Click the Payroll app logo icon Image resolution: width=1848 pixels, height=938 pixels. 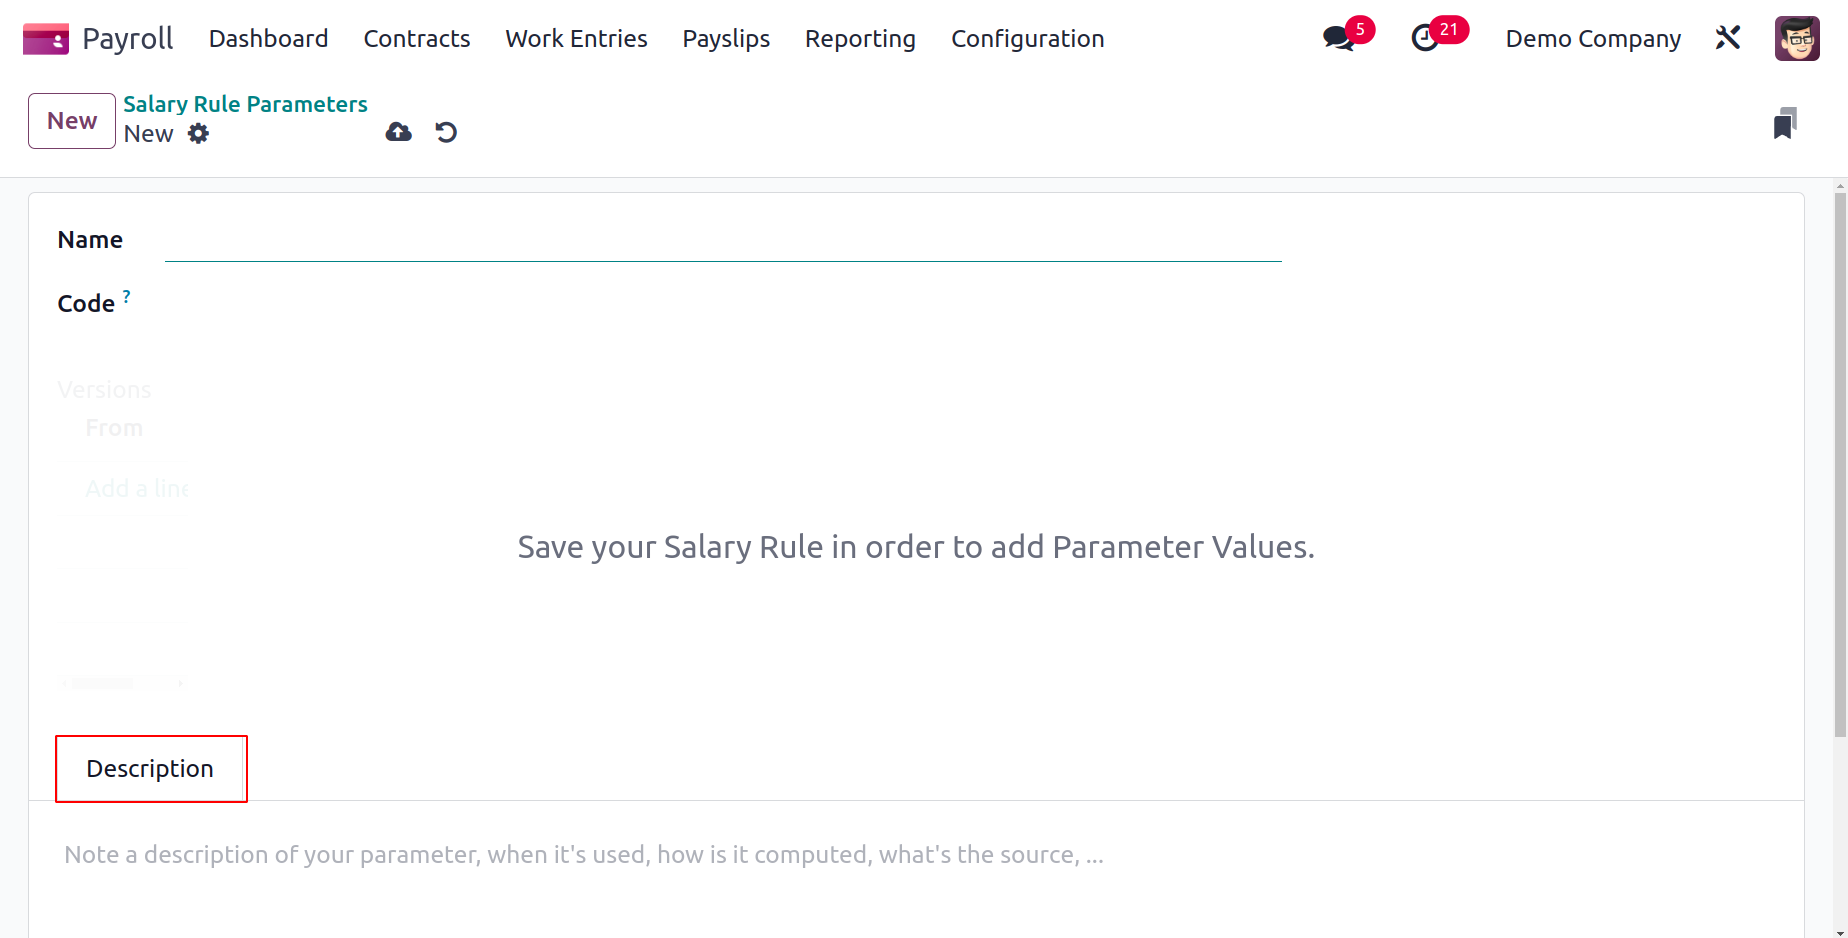click(x=46, y=39)
